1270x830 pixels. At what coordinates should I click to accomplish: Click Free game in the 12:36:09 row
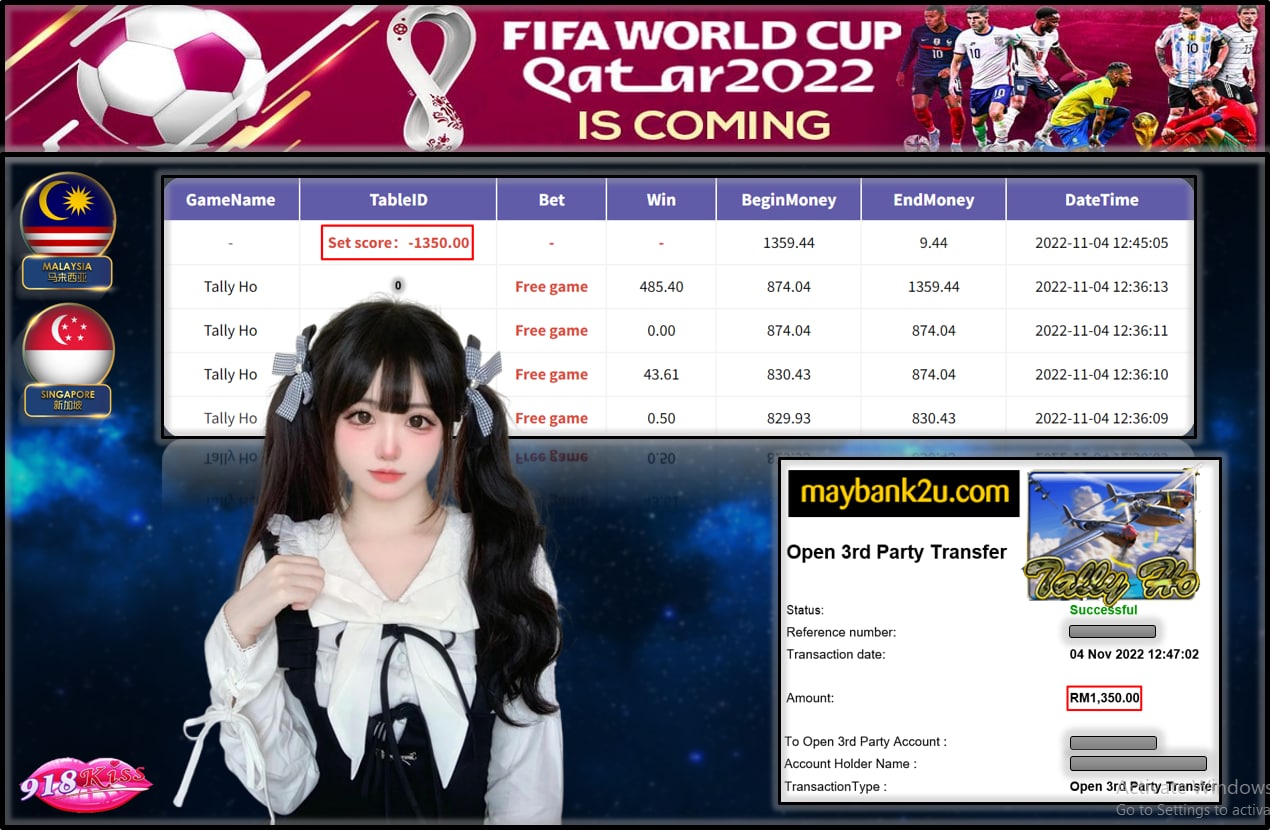551,419
